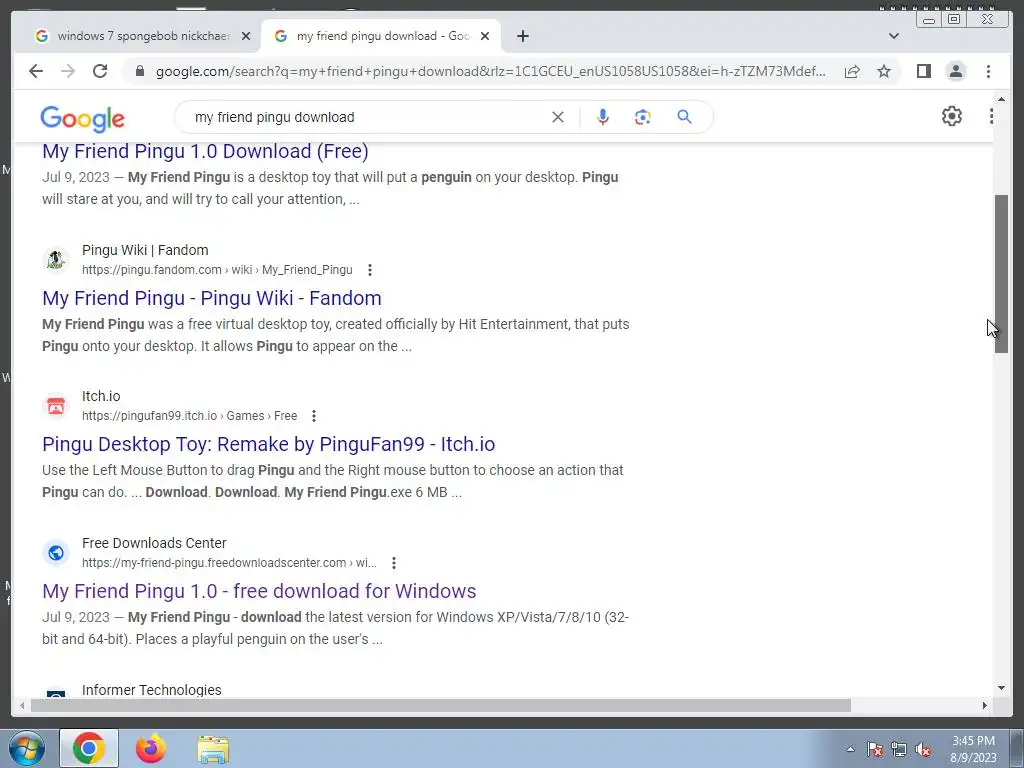Viewport: 1024px width, 768px height.
Task: Open Action Center flag icon
Action: [875, 750]
